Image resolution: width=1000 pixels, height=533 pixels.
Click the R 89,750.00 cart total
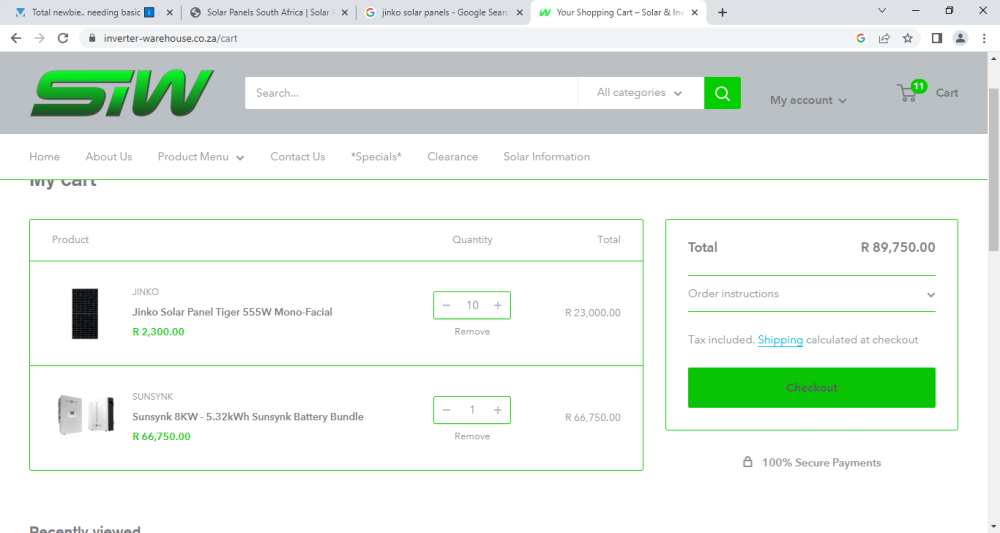click(x=898, y=247)
